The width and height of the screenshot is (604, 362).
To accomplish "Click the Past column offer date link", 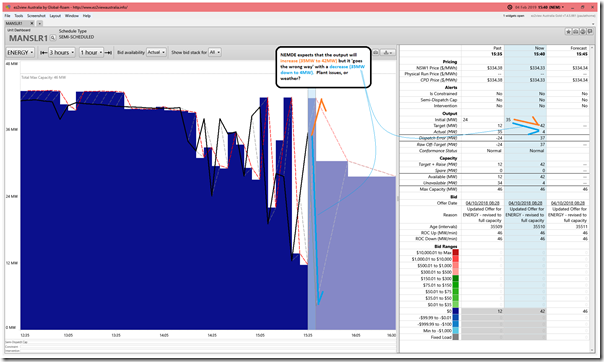I will [483, 203].
